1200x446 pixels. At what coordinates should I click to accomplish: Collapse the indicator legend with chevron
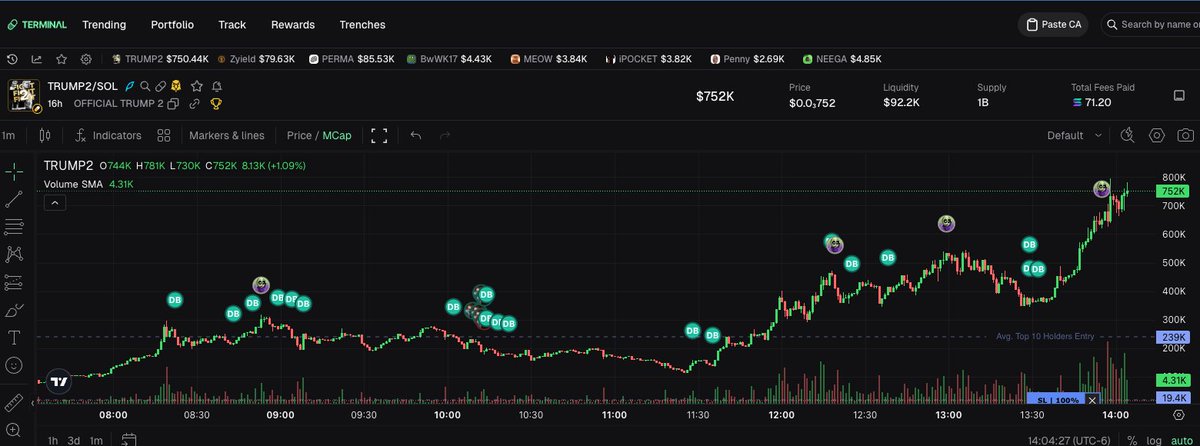pos(55,203)
